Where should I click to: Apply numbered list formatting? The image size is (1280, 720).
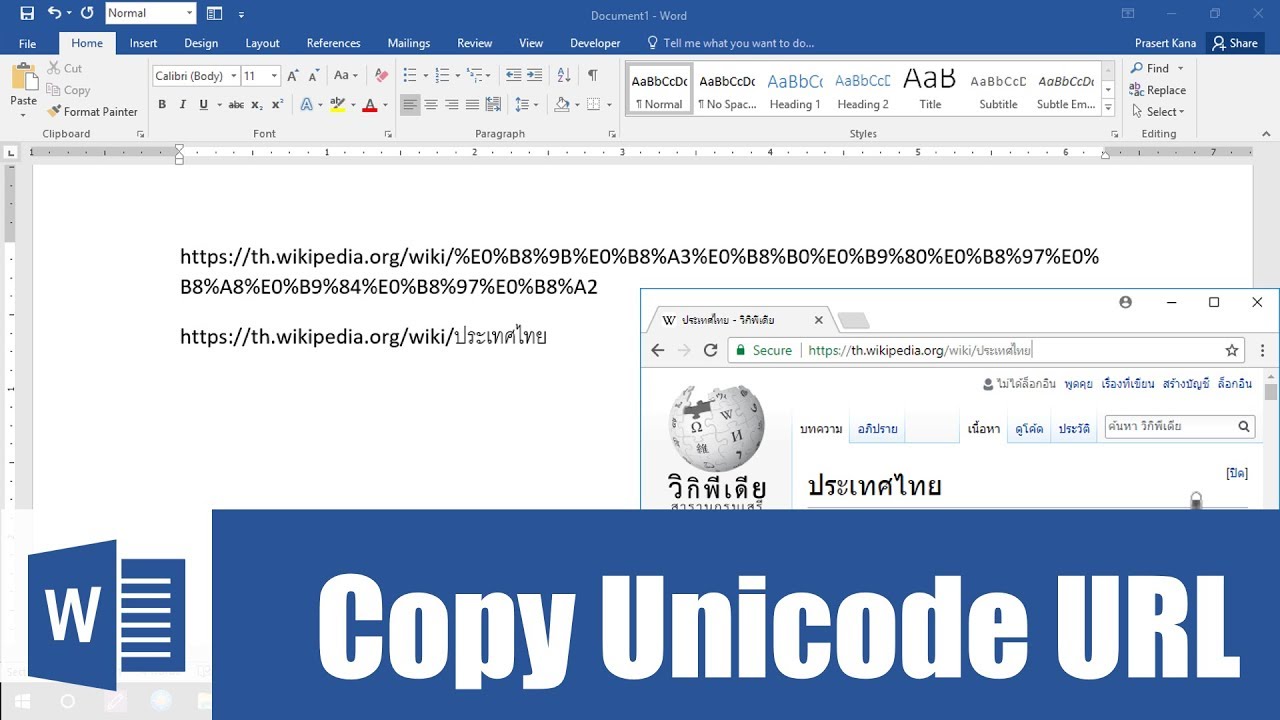point(443,75)
